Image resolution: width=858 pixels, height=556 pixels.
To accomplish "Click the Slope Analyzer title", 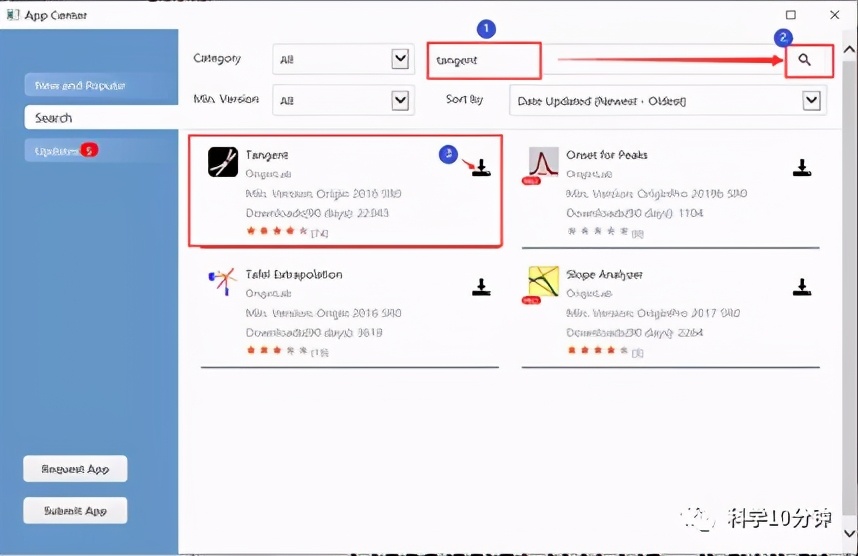I will pos(604,274).
